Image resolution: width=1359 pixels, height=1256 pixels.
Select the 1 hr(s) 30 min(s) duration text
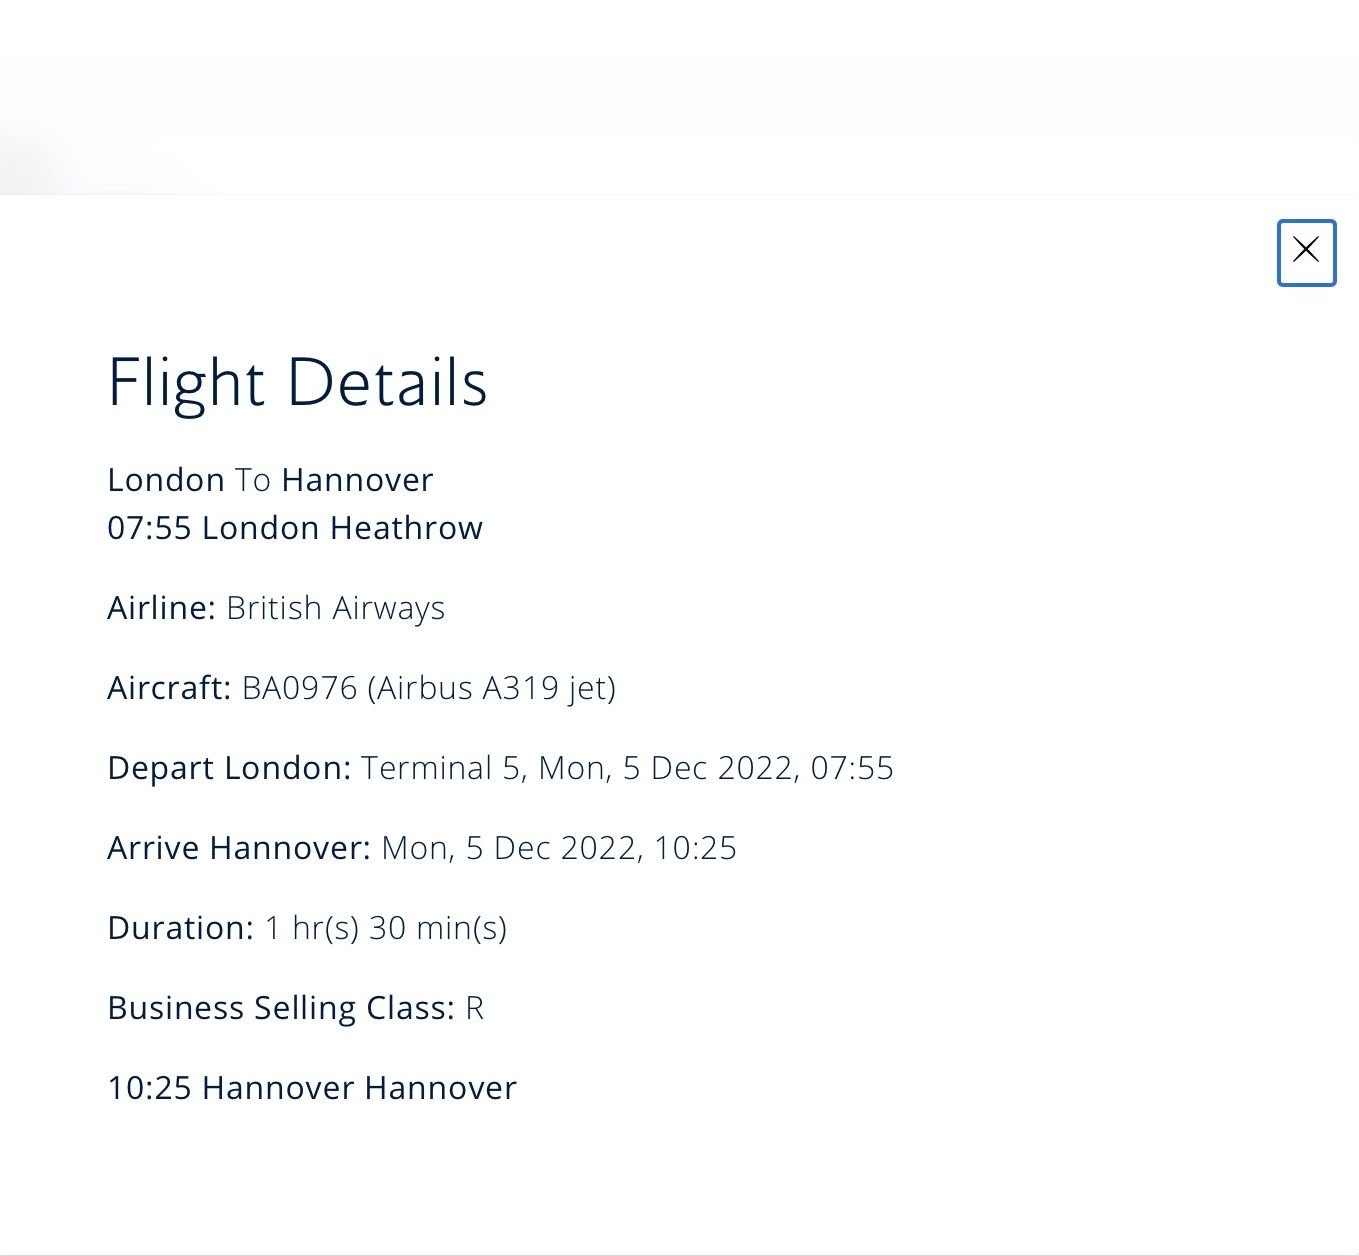coord(384,927)
